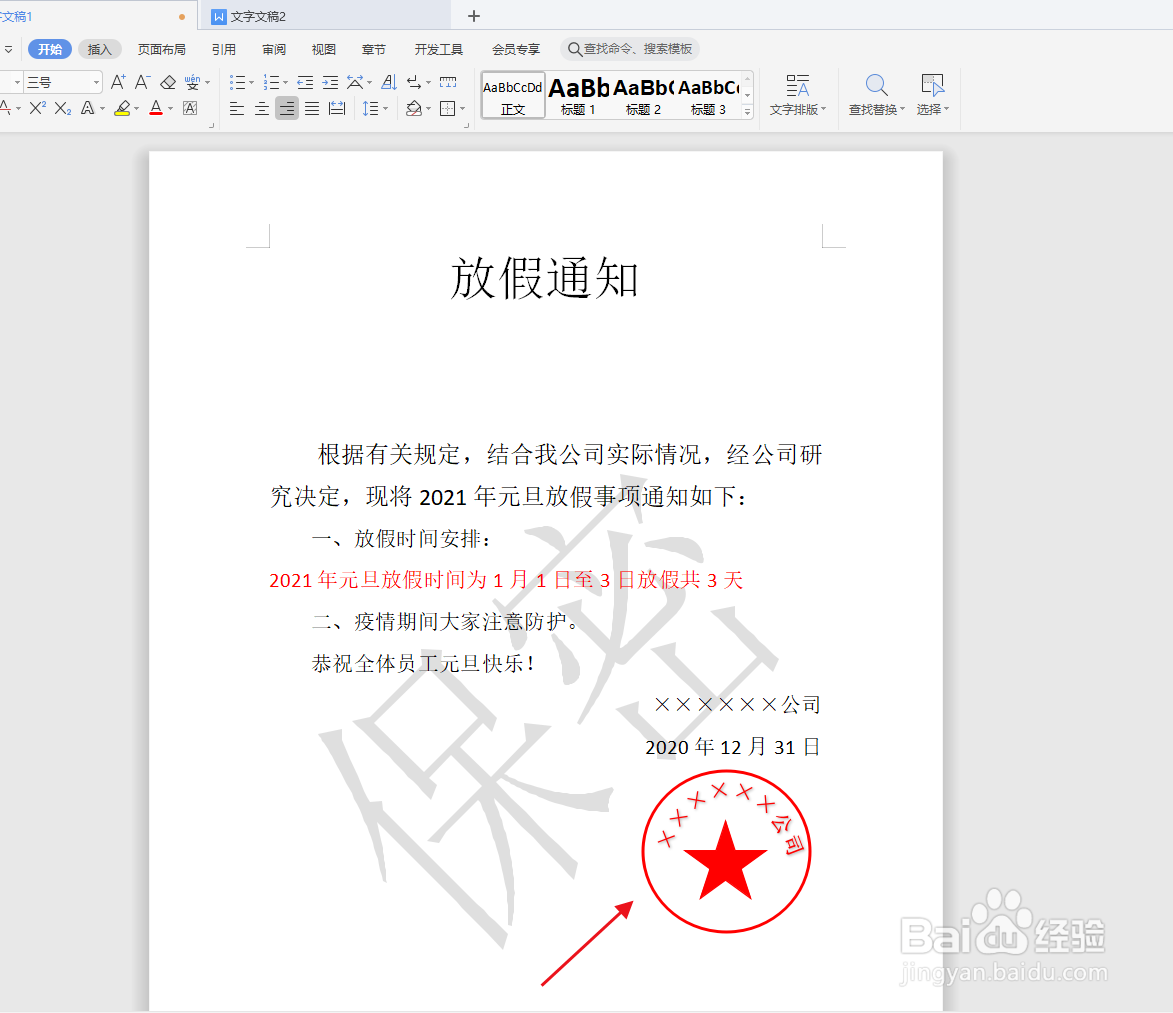This screenshot has height=1013, width=1173.
Task: Apply a bulleted list
Action: (237, 82)
